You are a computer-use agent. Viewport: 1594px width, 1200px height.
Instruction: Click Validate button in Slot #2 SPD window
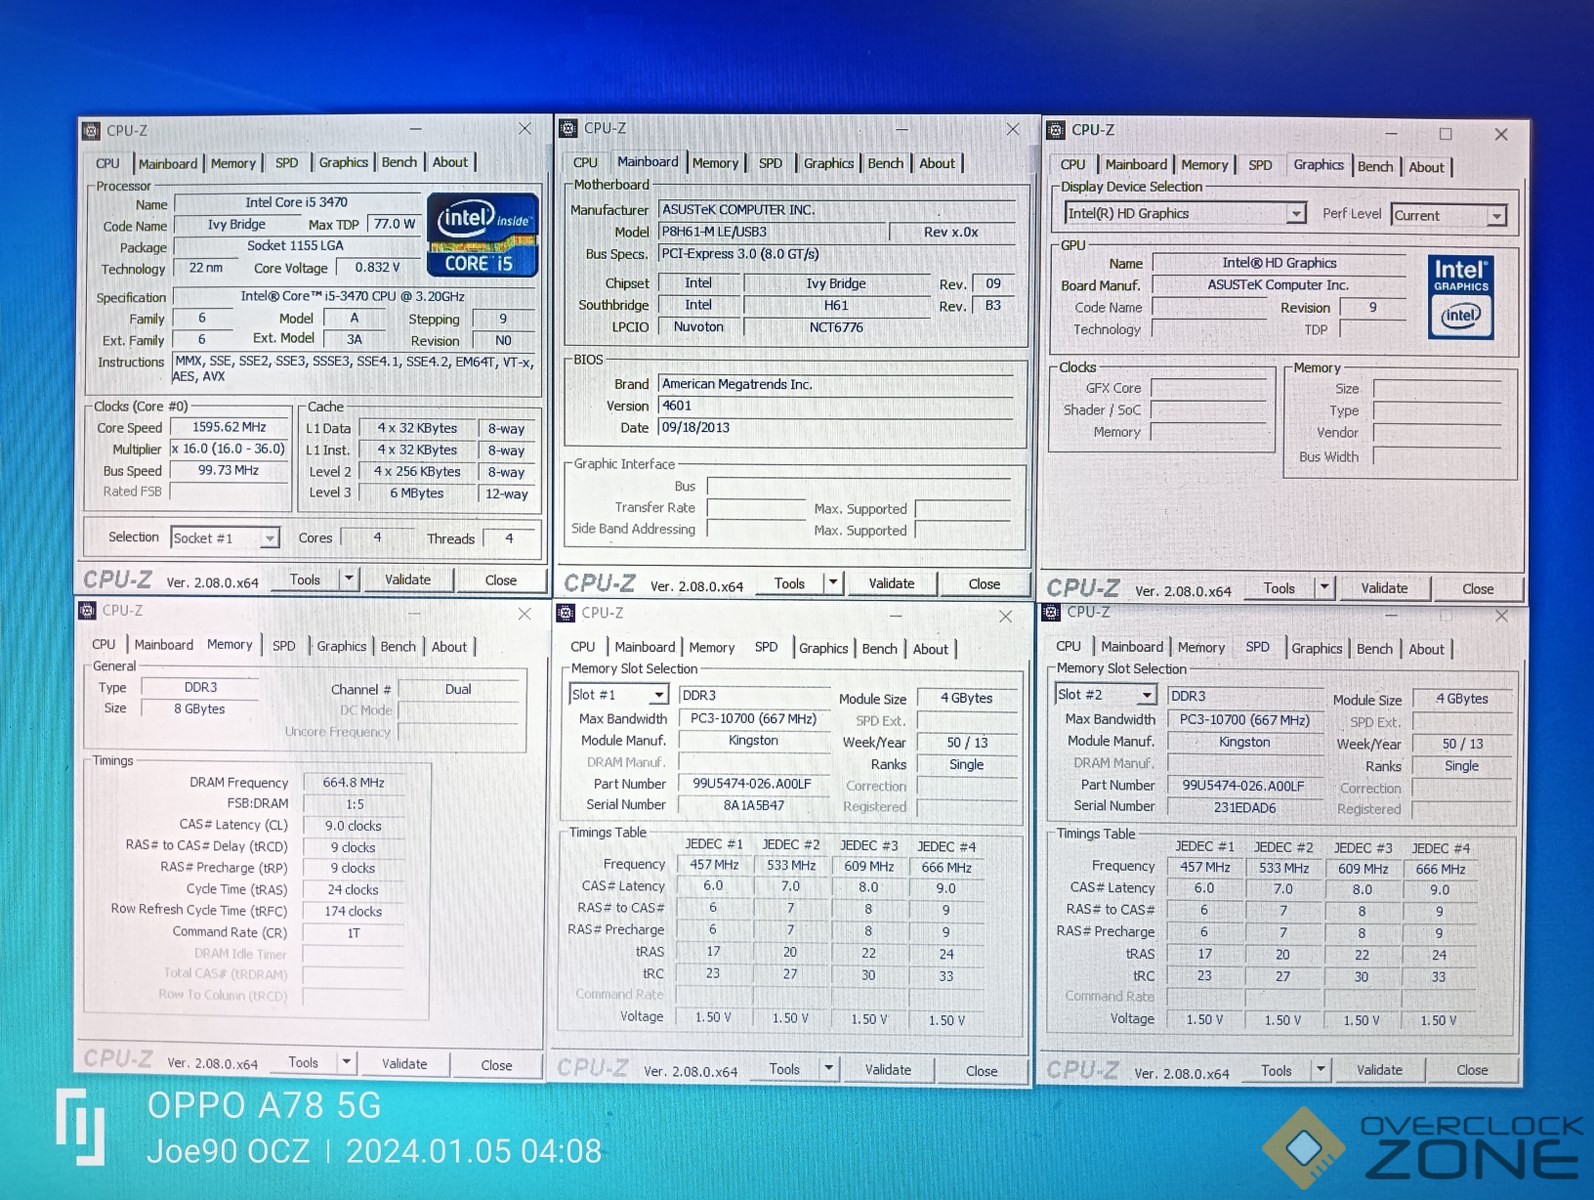pyautogui.click(x=1379, y=1070)
